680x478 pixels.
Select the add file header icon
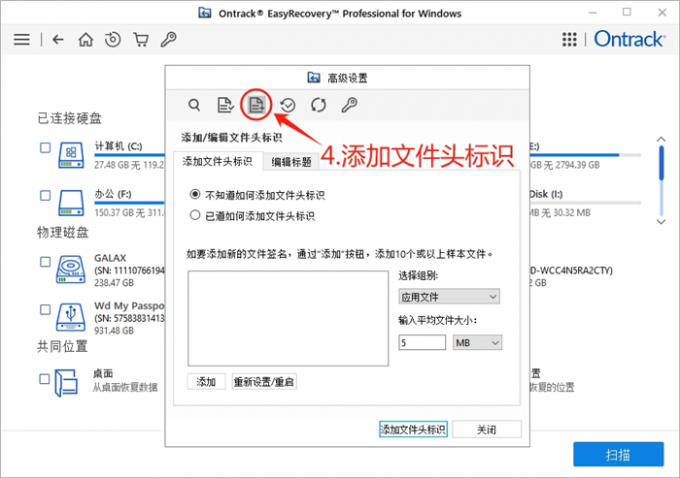256,105
